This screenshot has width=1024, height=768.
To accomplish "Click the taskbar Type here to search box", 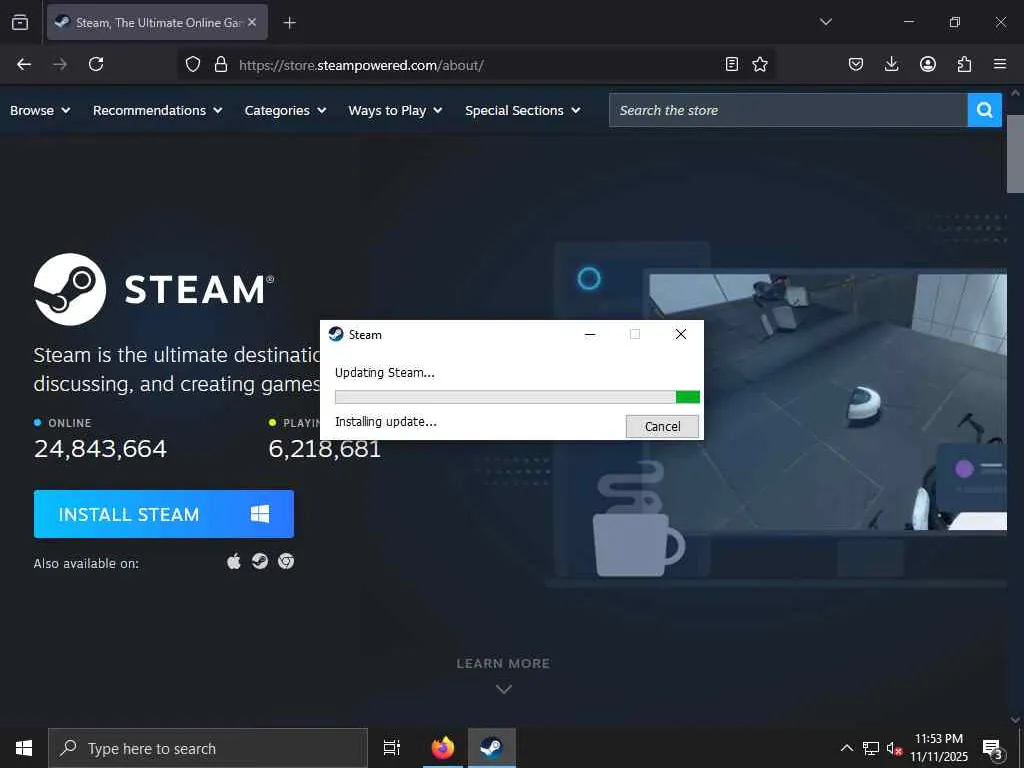I will (208, 748).
